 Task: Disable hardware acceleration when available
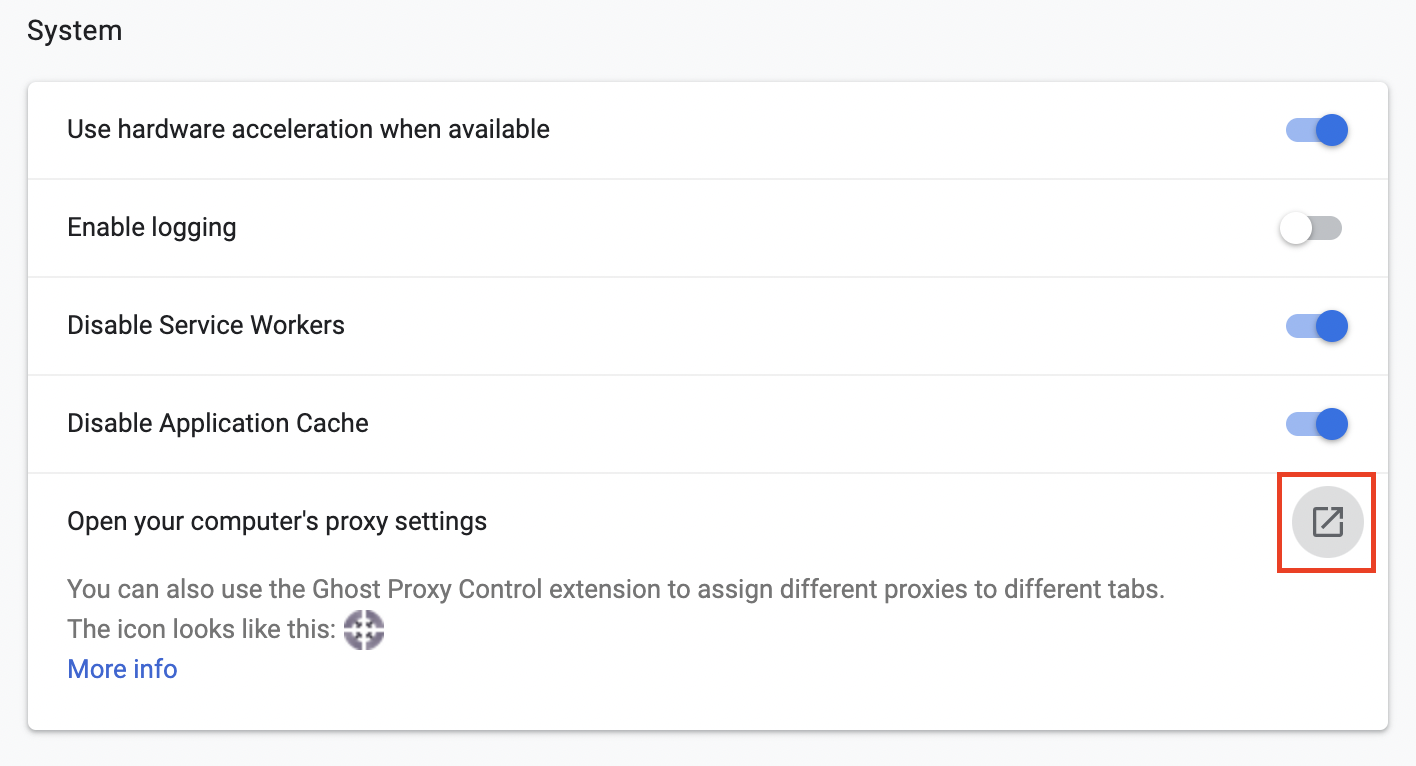[x=1316, y=130]
